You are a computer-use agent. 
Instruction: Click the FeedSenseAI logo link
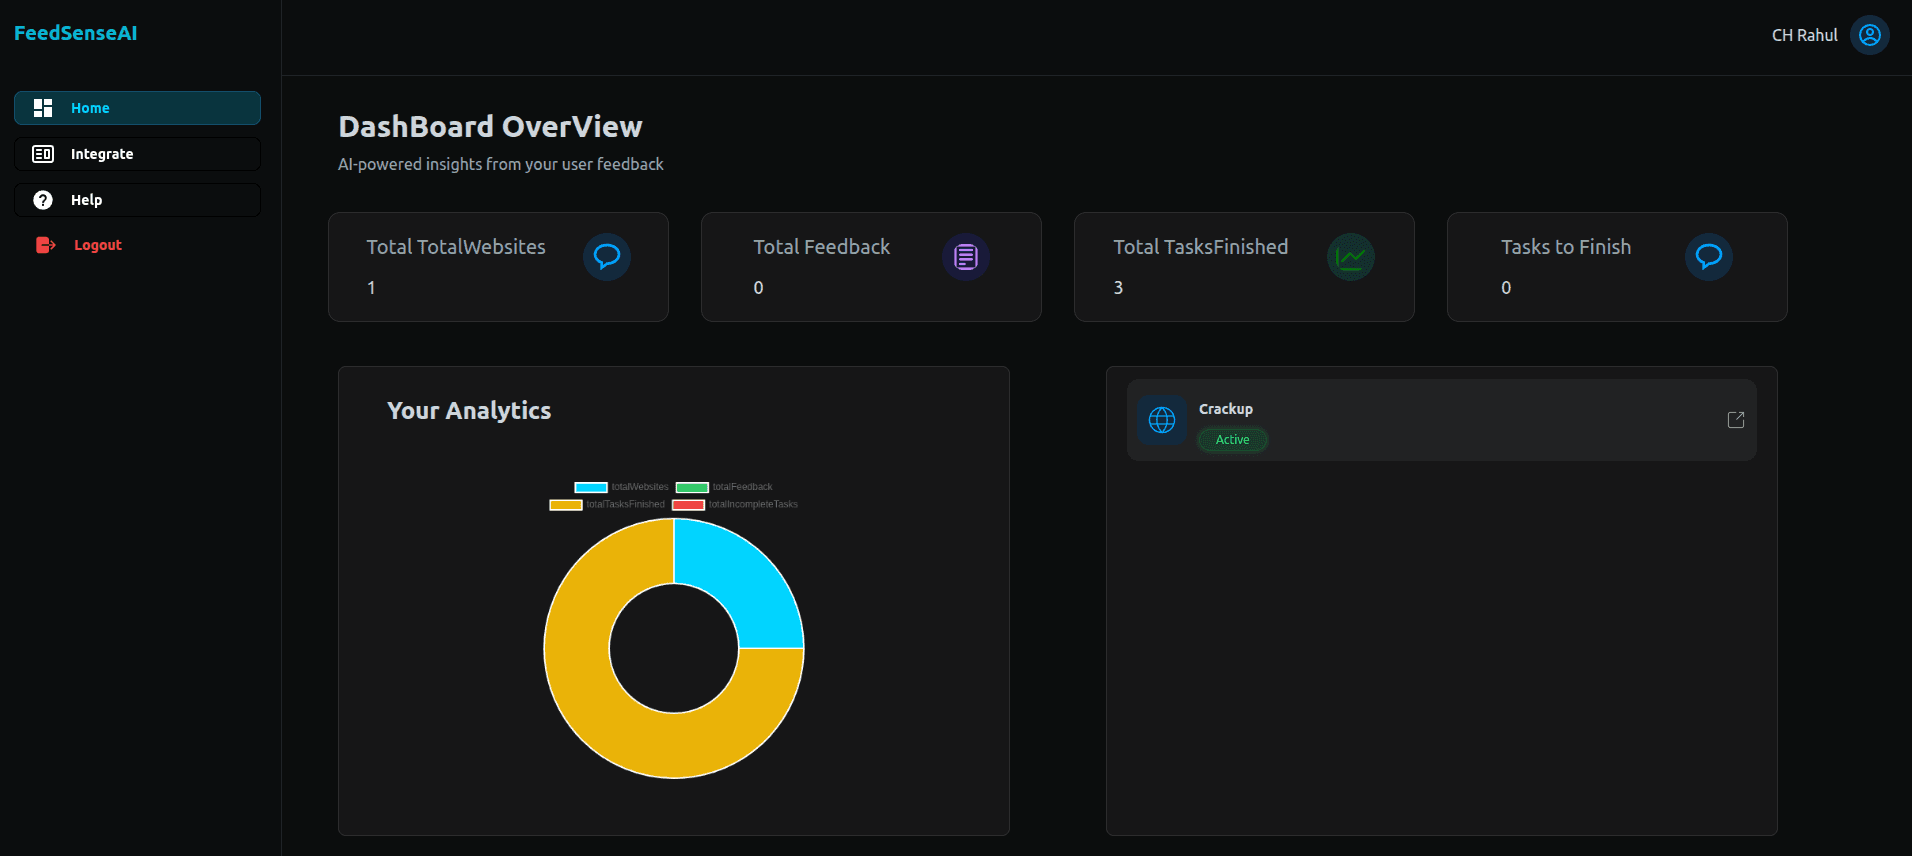[x=76, y=33]
